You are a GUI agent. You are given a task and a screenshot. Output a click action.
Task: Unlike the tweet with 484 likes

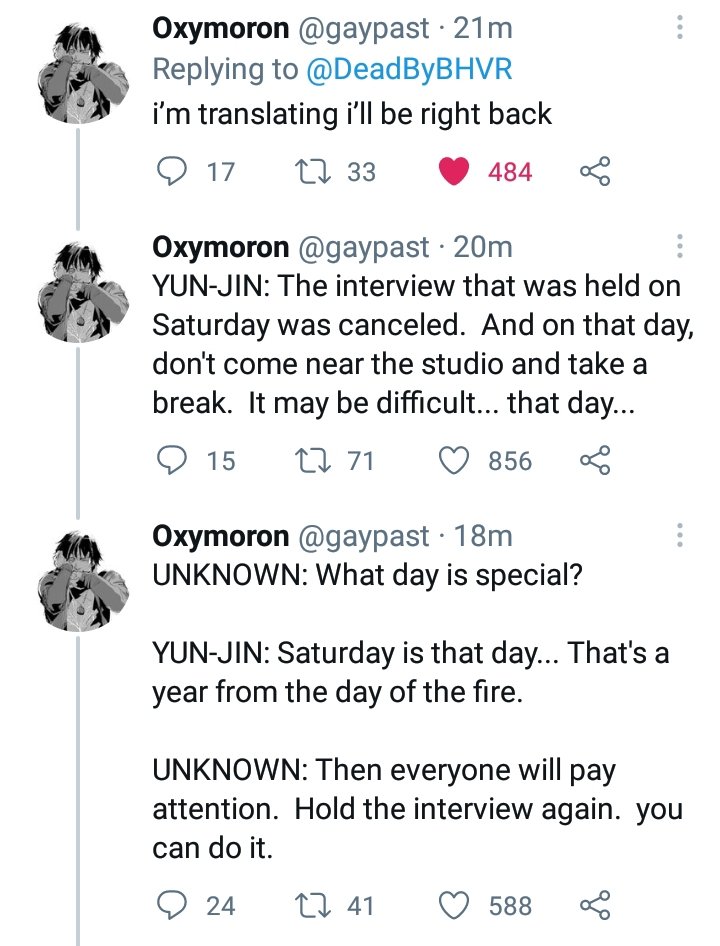point(457,172)
